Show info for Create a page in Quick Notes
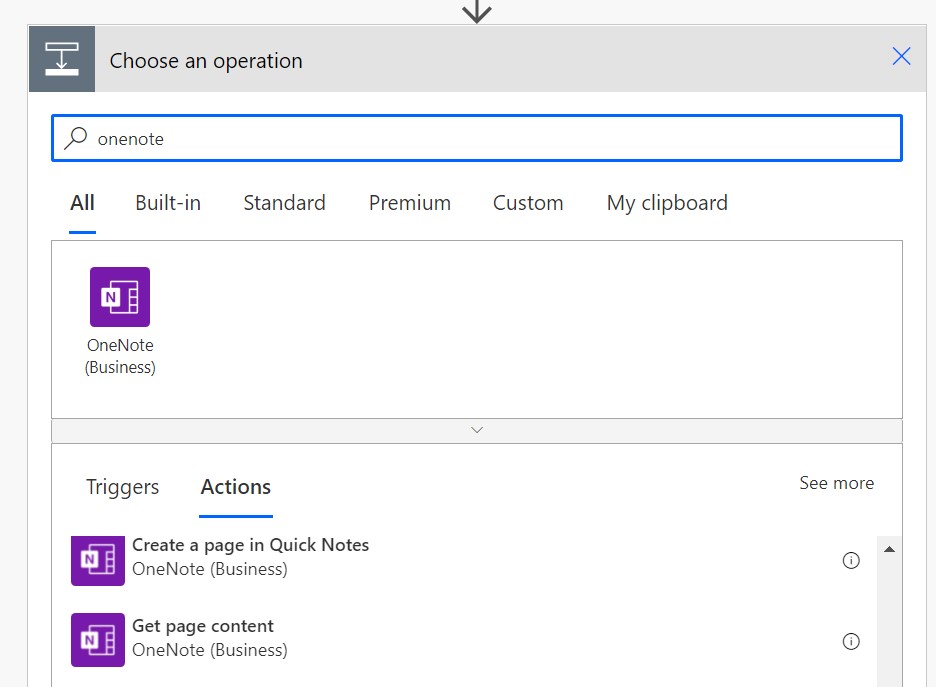This screenshot has height=687, width=936. (851, 560)
